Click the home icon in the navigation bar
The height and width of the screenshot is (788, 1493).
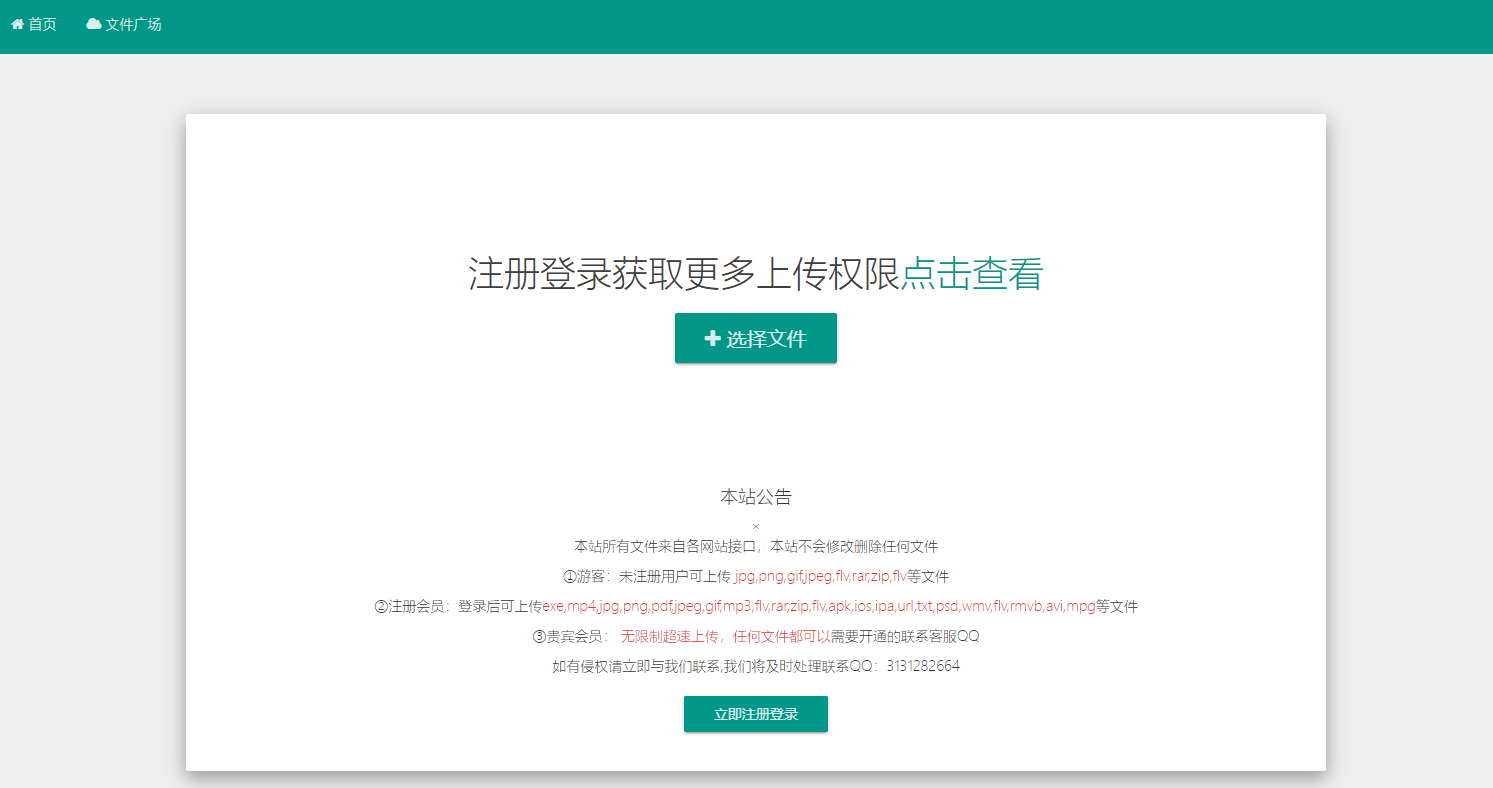(16, 23)
